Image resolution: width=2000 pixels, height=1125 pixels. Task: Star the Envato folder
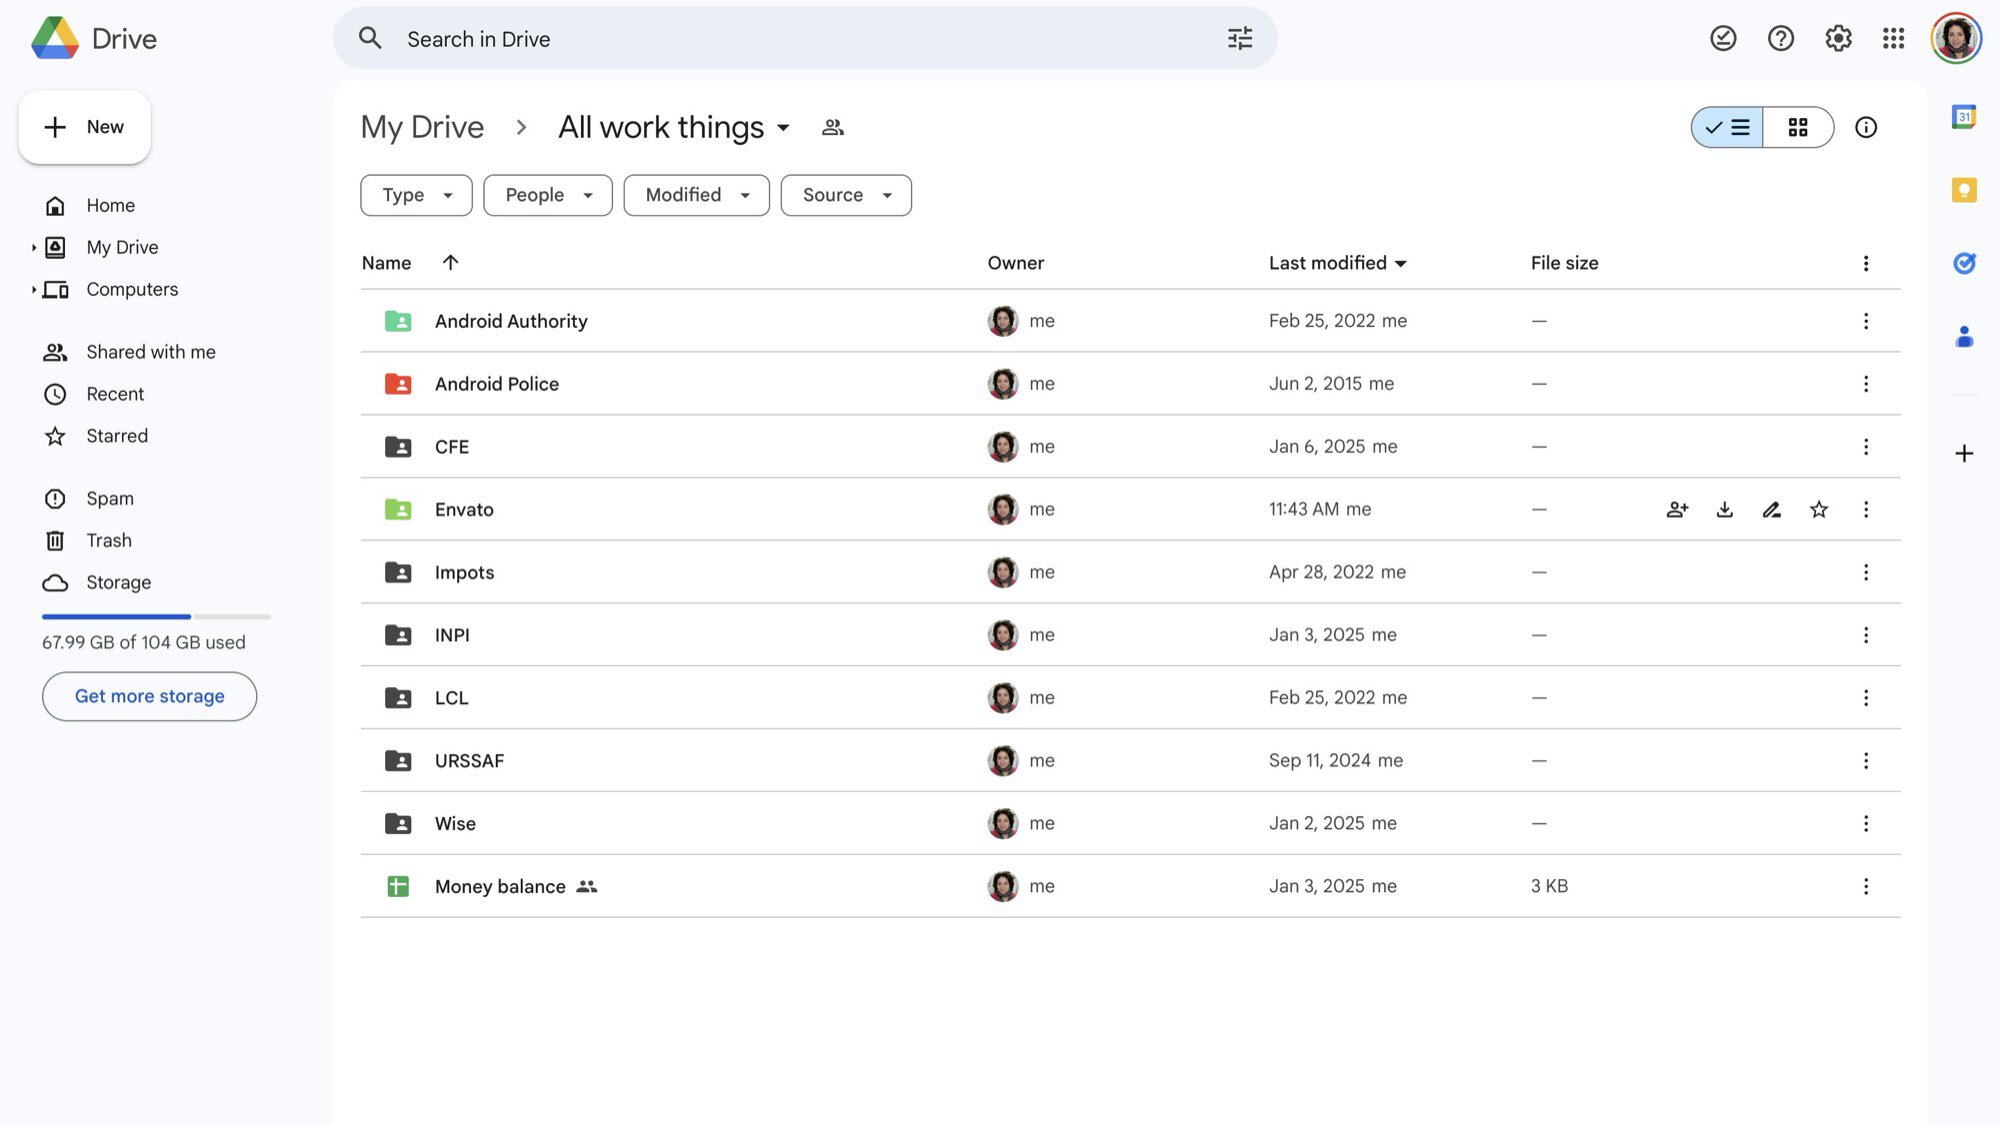[1819, 510]
